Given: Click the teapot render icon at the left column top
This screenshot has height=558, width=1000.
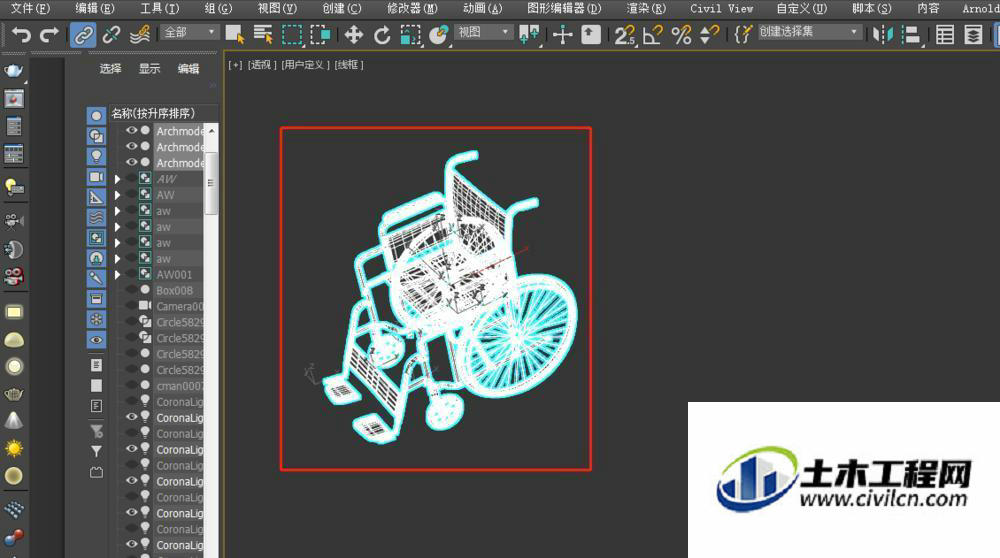Looking at the screenshot, I should pyautogui.click(x=13, y=70).
